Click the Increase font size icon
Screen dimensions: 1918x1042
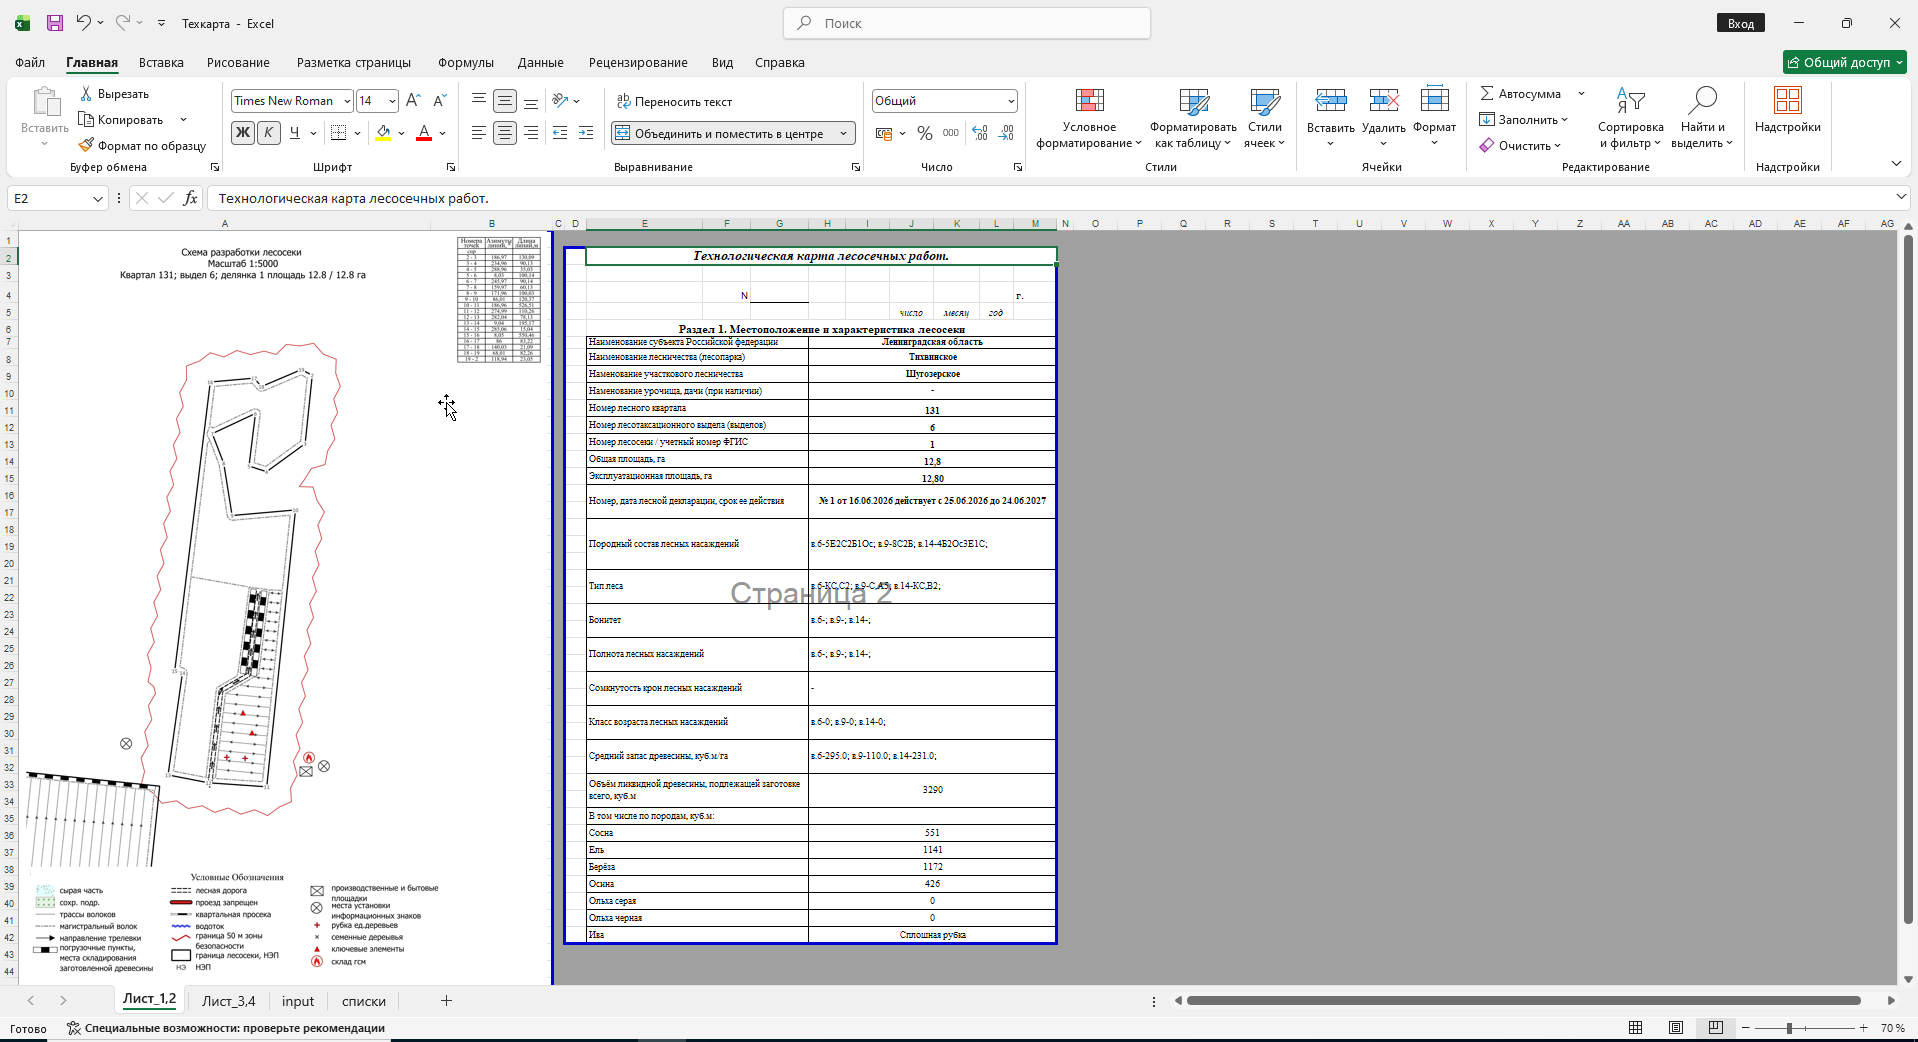tap(413, 101)
